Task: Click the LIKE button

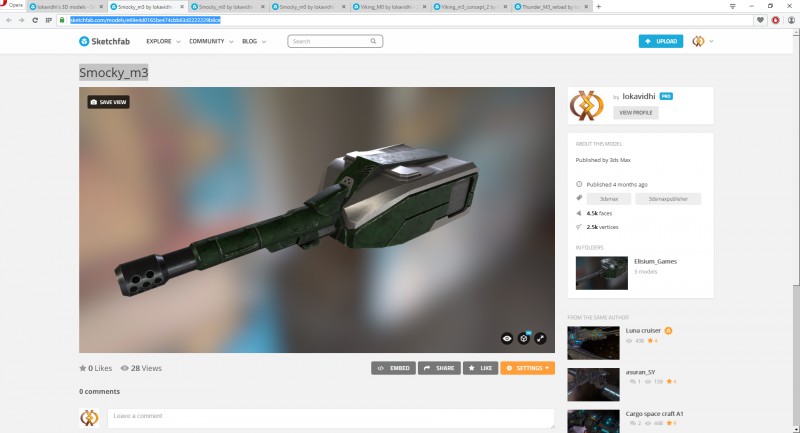Action: click(481, 368)
